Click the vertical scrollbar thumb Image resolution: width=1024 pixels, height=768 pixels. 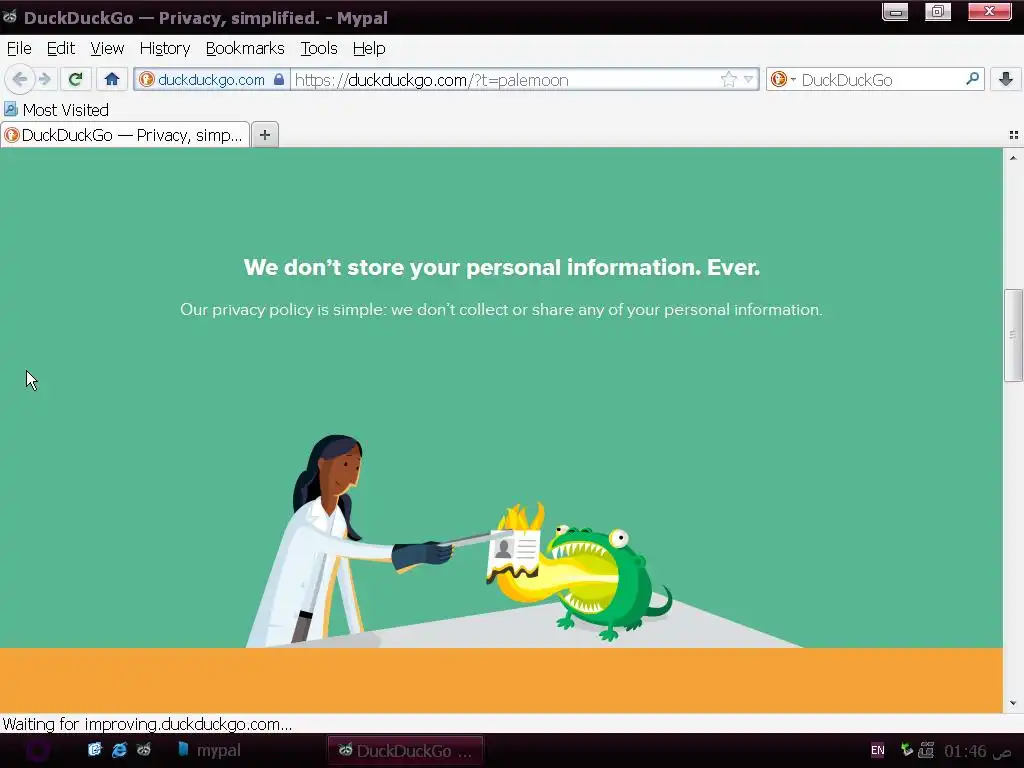point(1013,335)
